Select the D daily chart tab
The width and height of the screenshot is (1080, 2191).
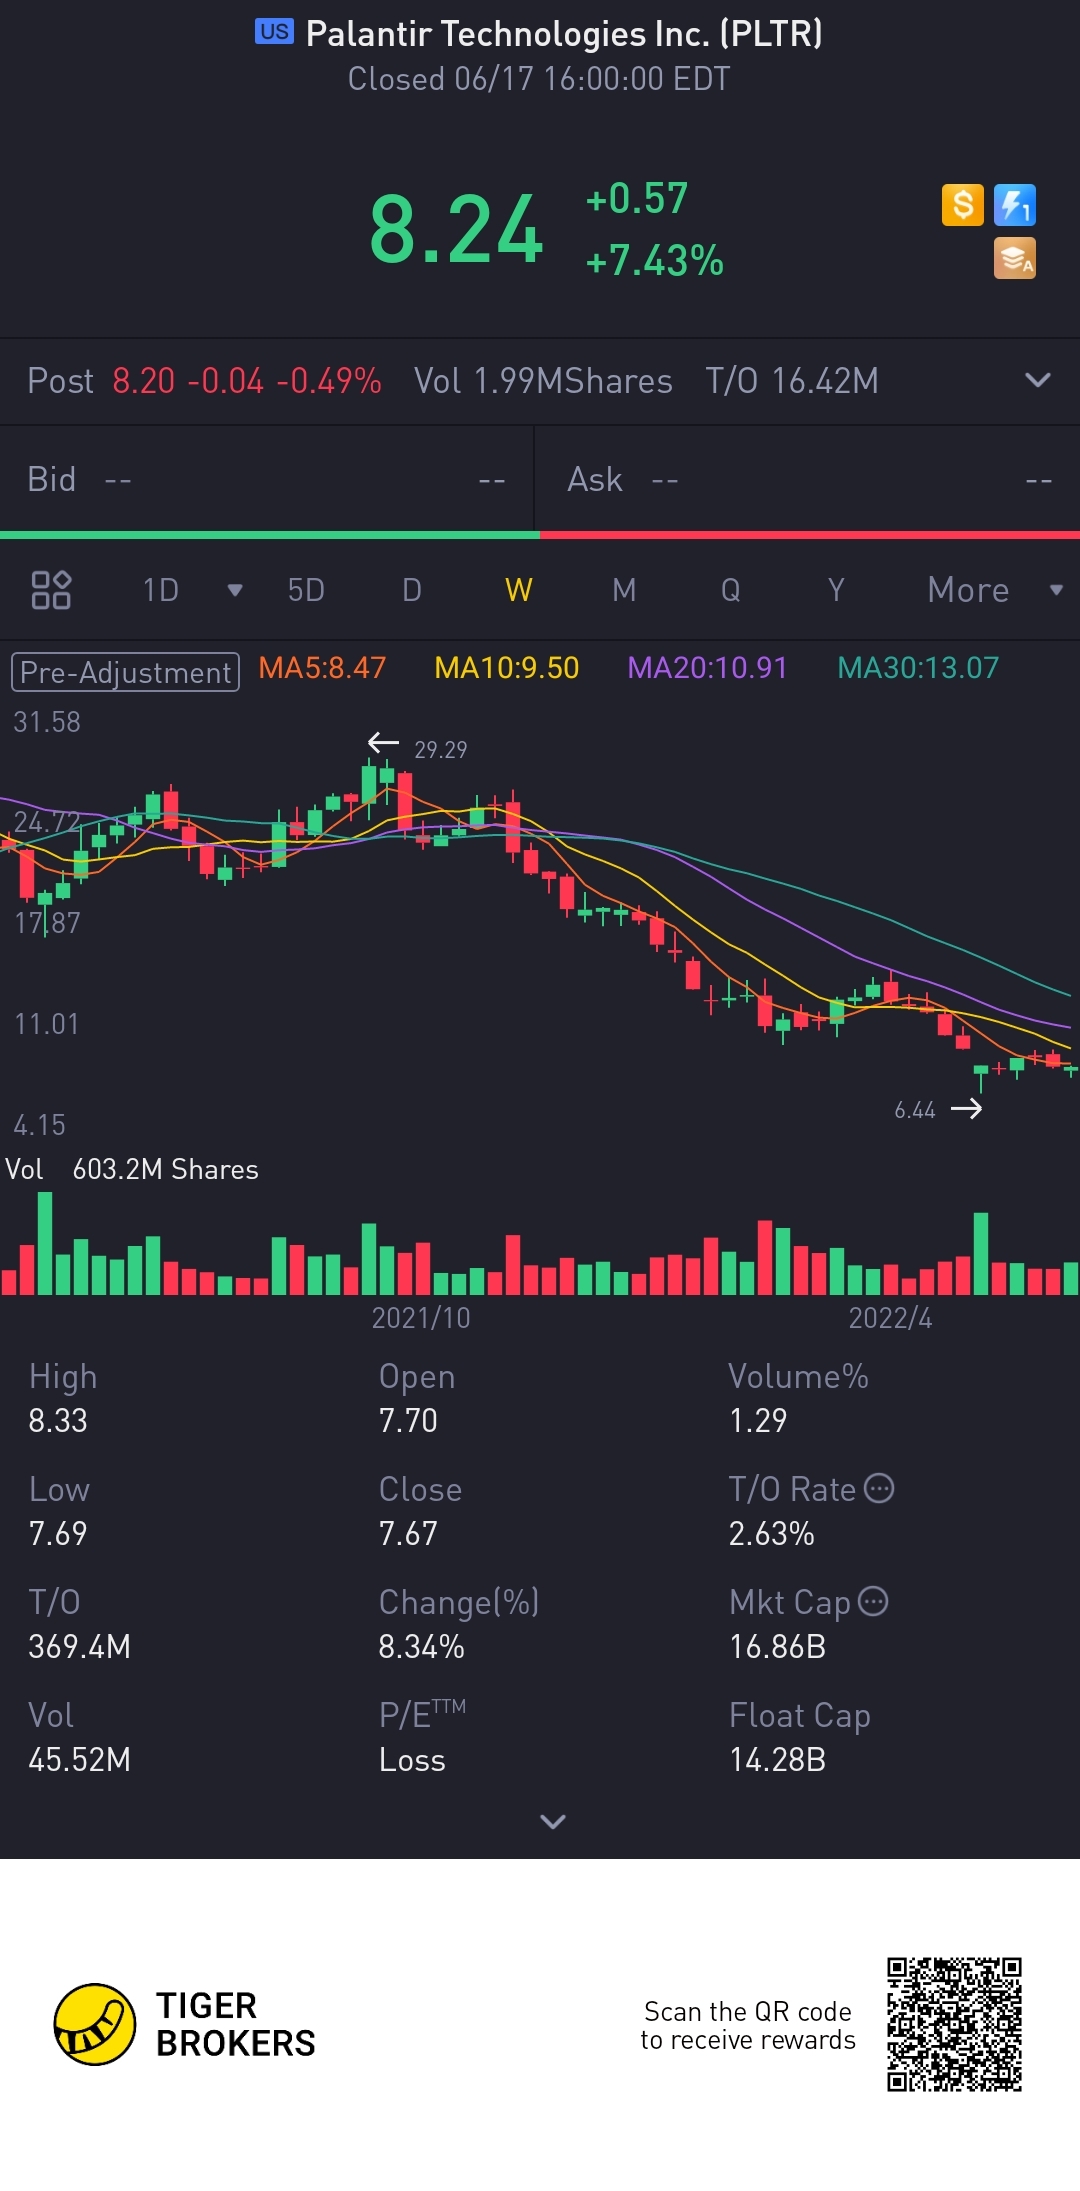[411, 590]
